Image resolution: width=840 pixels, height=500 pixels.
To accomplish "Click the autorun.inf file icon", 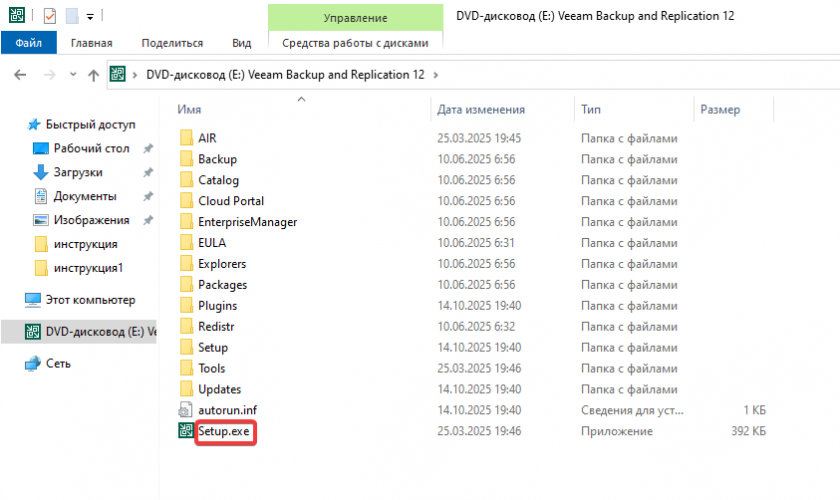I will 185,410.
